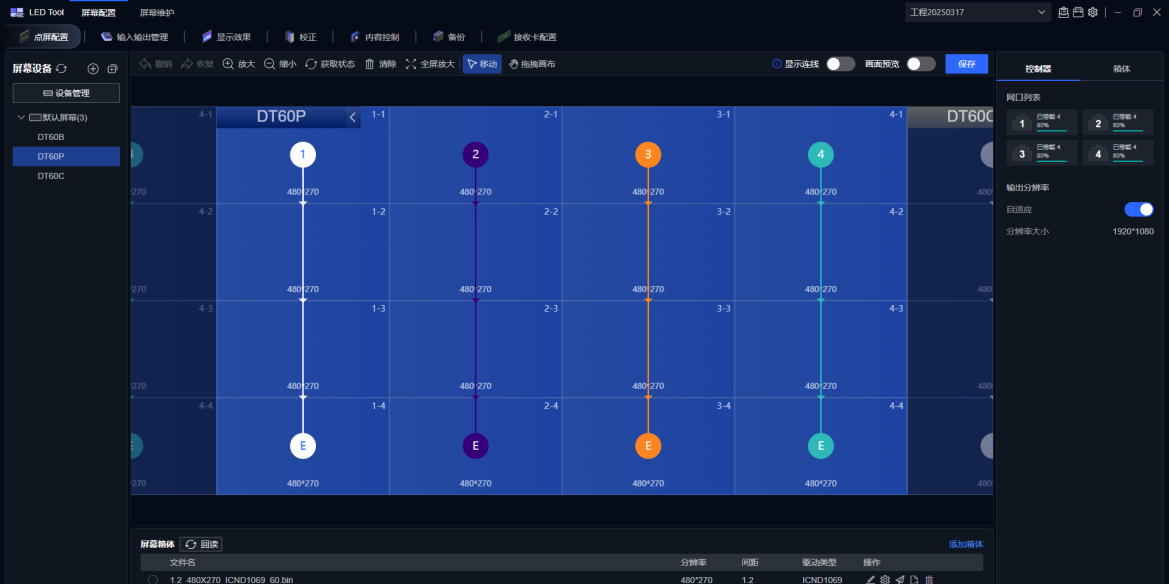Click the 保存 save button

(x=966, y=64)
